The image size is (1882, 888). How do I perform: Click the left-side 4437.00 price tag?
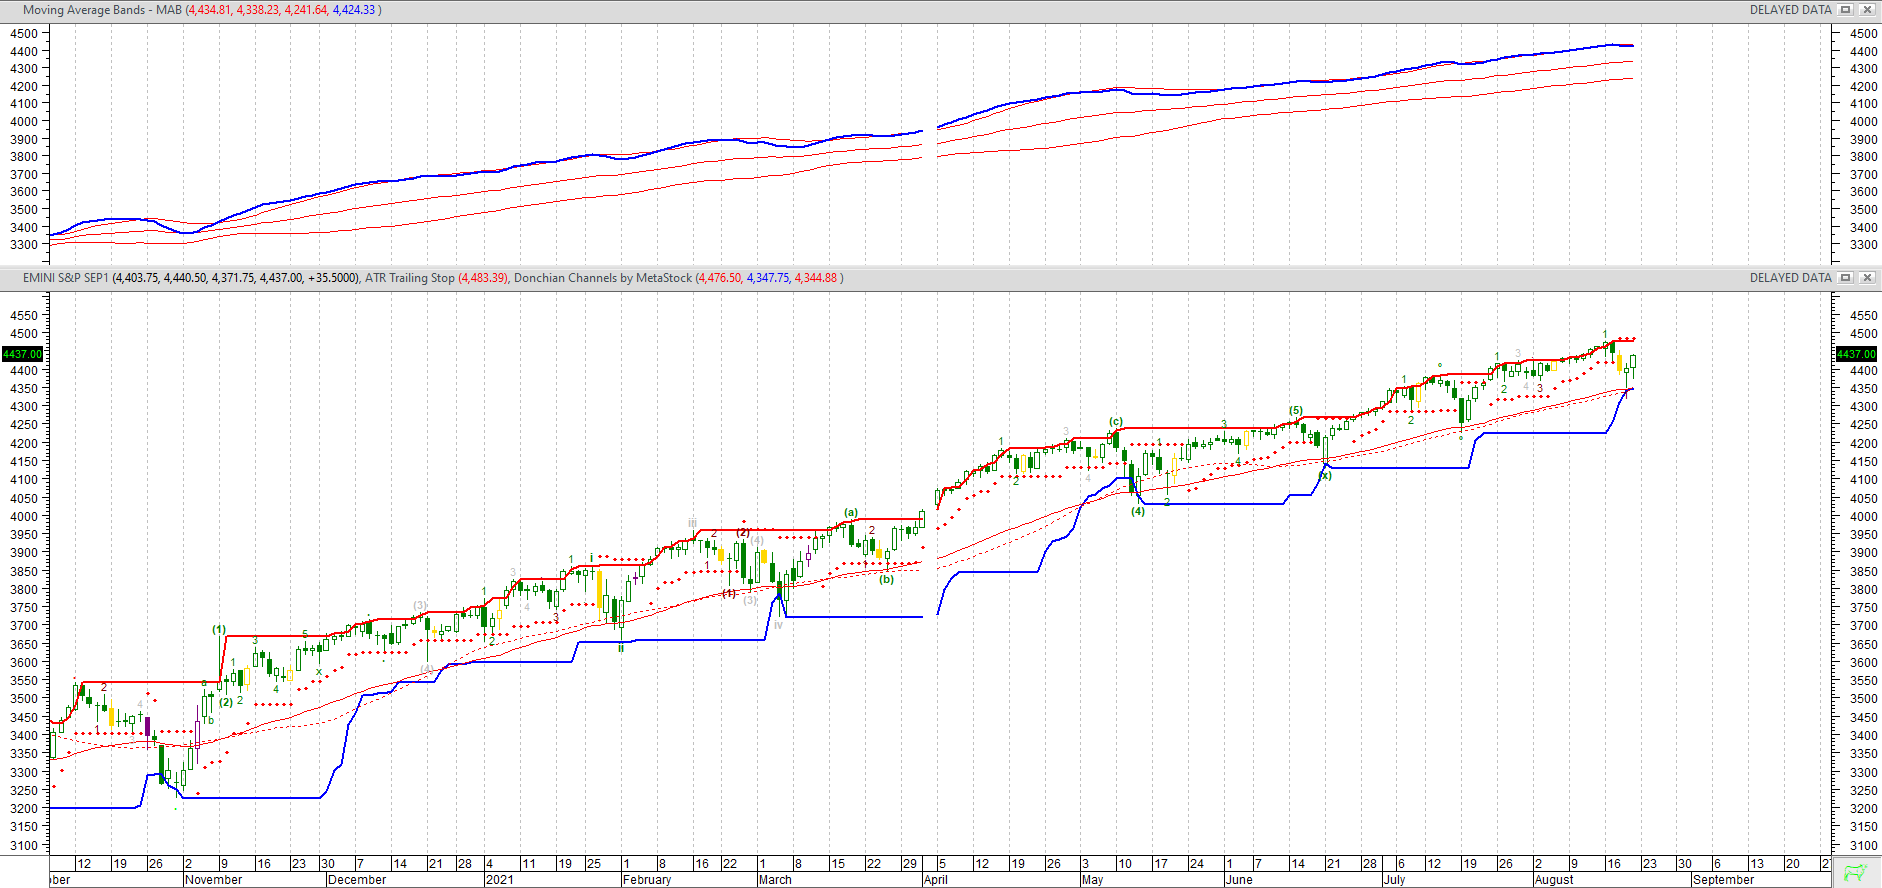pyautogui.click(x=23, y=354)
